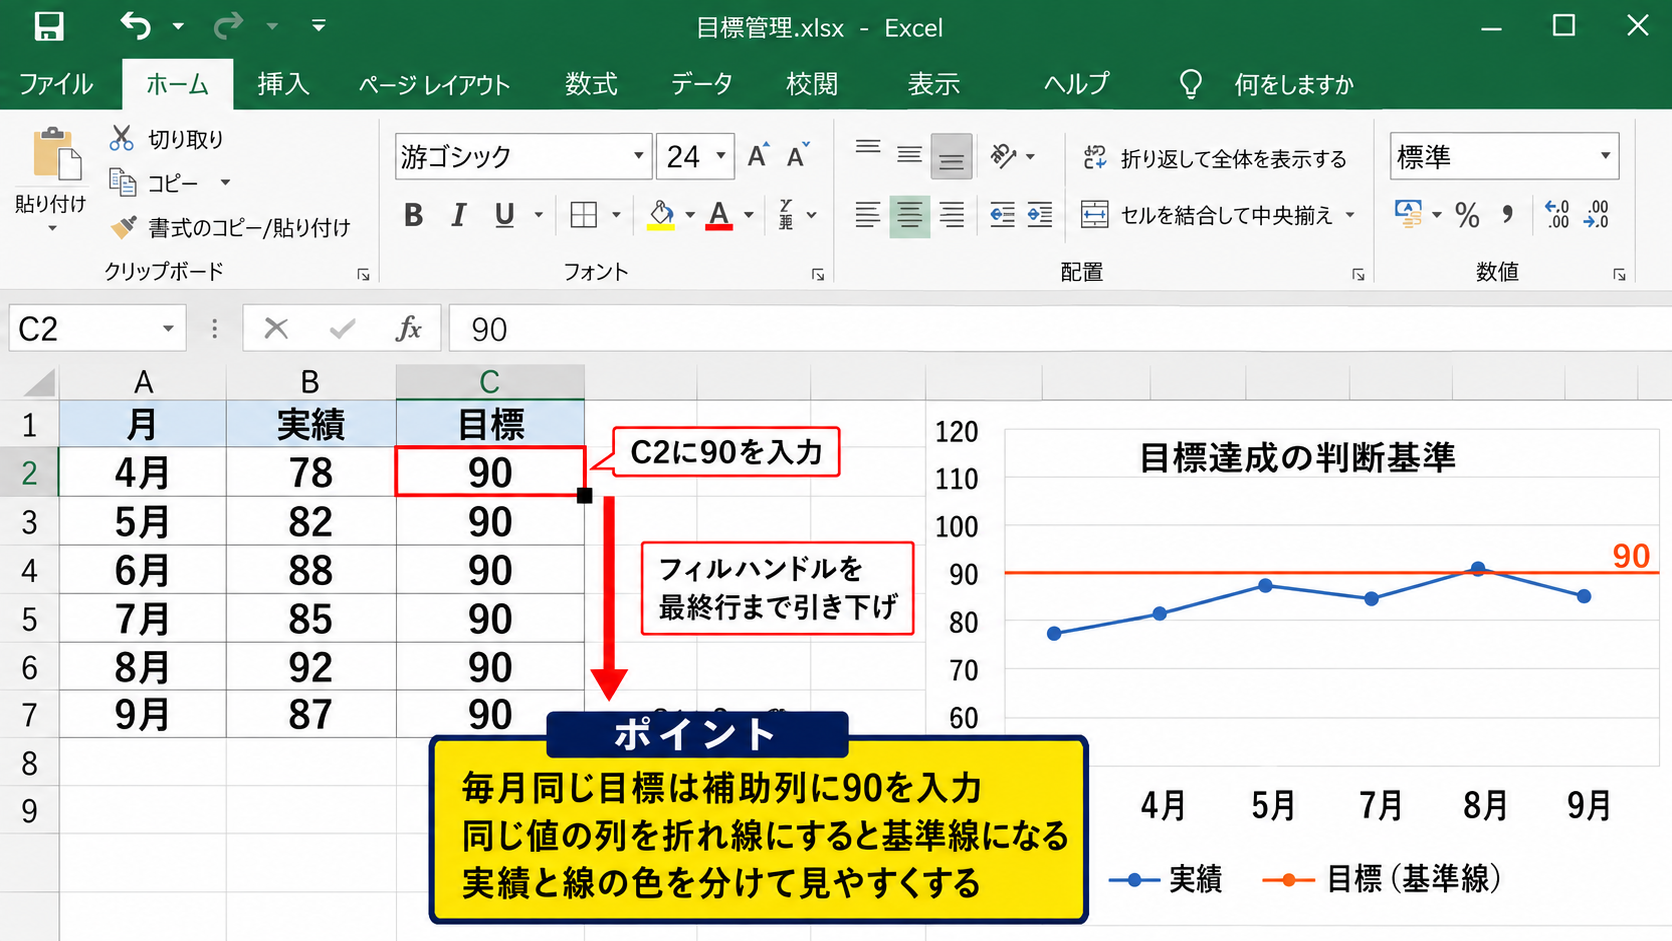Open the フォント dialog launcher
Viewport: 1672px width, 941px height.
click(818, 274)
